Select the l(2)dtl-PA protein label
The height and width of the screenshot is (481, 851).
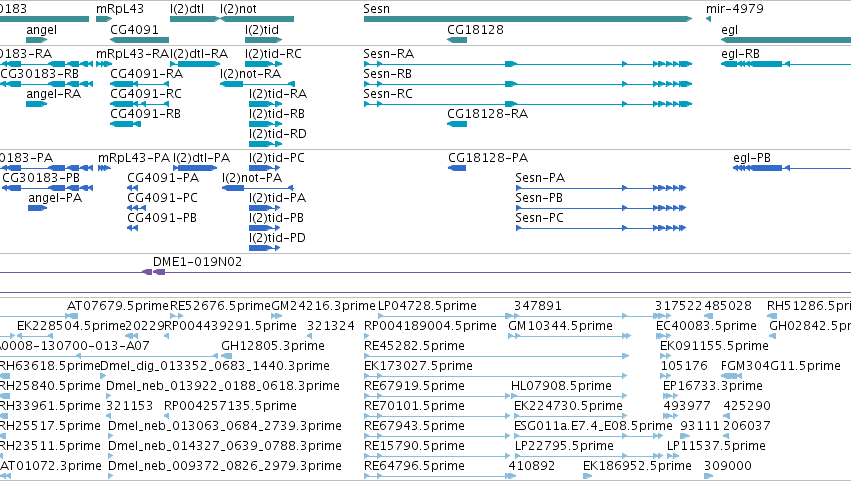click(201, 158)
